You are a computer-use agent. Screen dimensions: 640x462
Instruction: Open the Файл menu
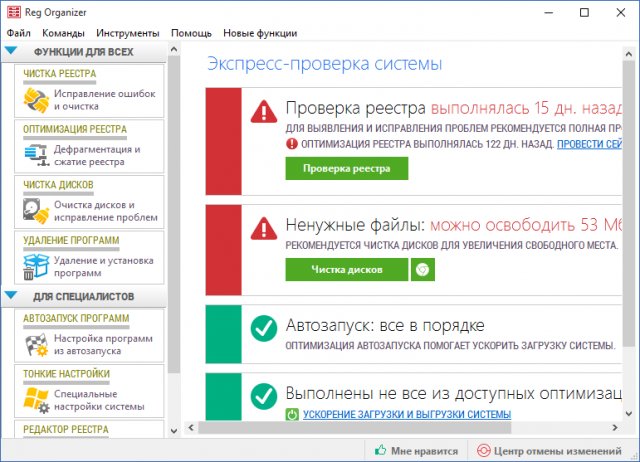tap(18, 33)
